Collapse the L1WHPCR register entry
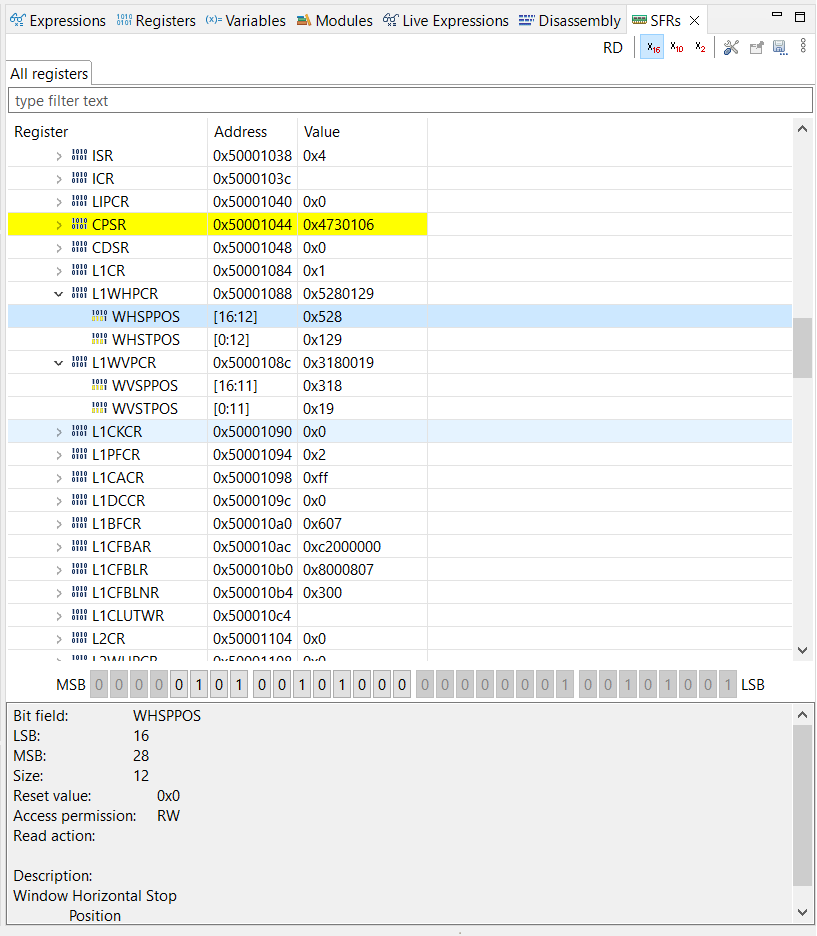The height and width of the screenshot is (936, 817). (x=58, y=293)
